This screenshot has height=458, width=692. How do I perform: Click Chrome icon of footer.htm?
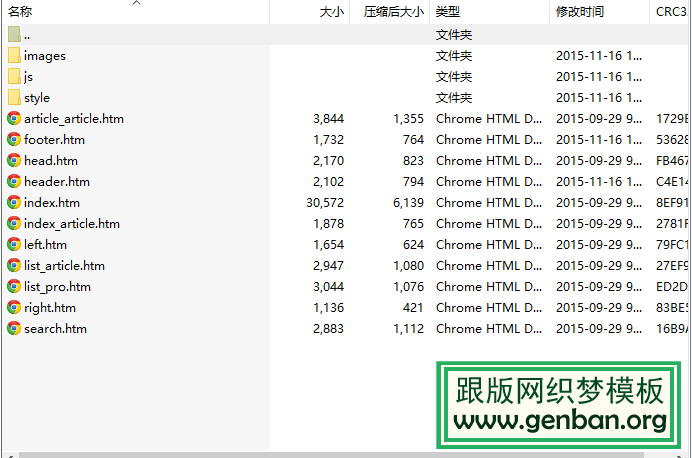click(x=14, y=139)
